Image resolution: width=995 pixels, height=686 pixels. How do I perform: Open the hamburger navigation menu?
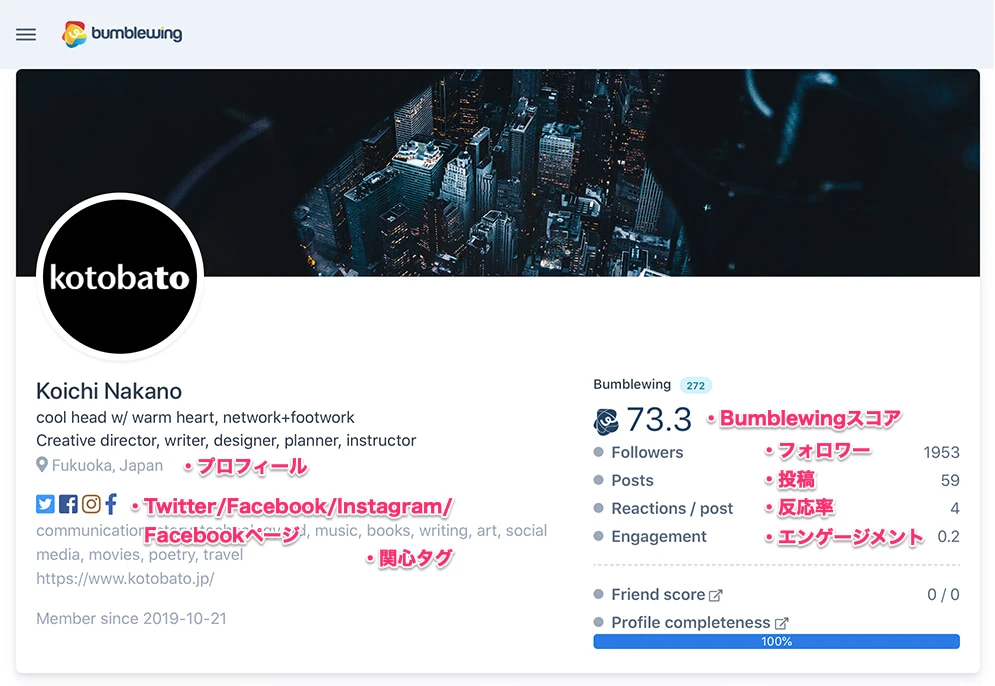[x=26, y=34]
